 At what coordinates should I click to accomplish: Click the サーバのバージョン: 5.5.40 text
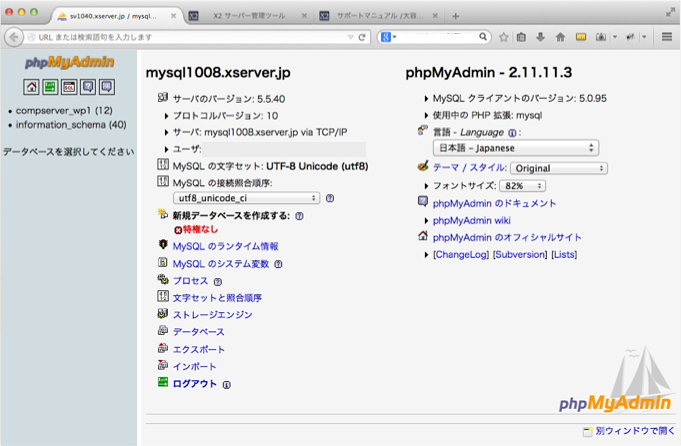pyautogui.click(x=229, y=99)
